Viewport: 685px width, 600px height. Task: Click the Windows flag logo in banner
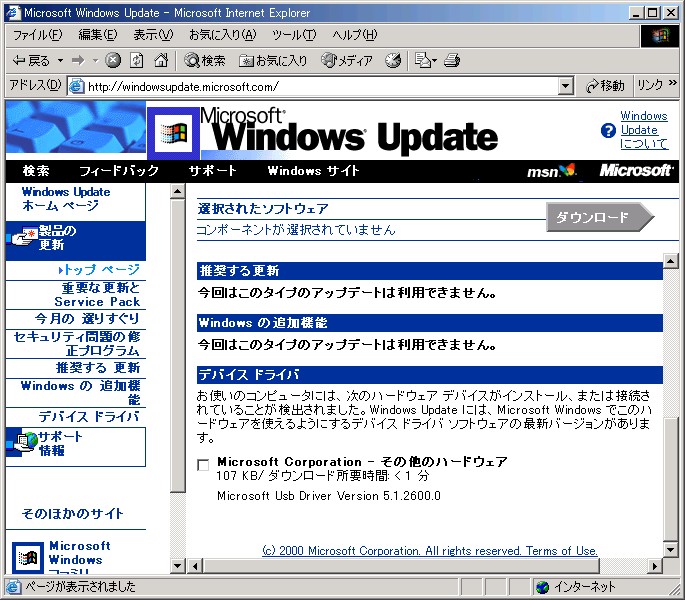pos(173,133)
